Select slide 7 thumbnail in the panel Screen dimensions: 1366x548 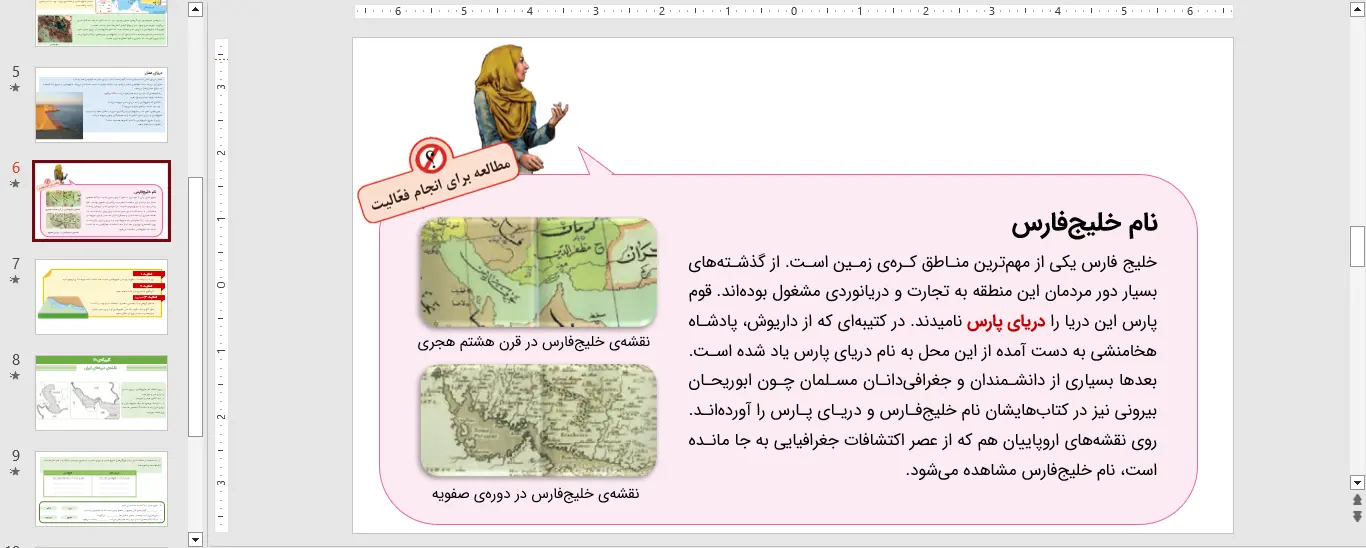(x=101, y=297)
